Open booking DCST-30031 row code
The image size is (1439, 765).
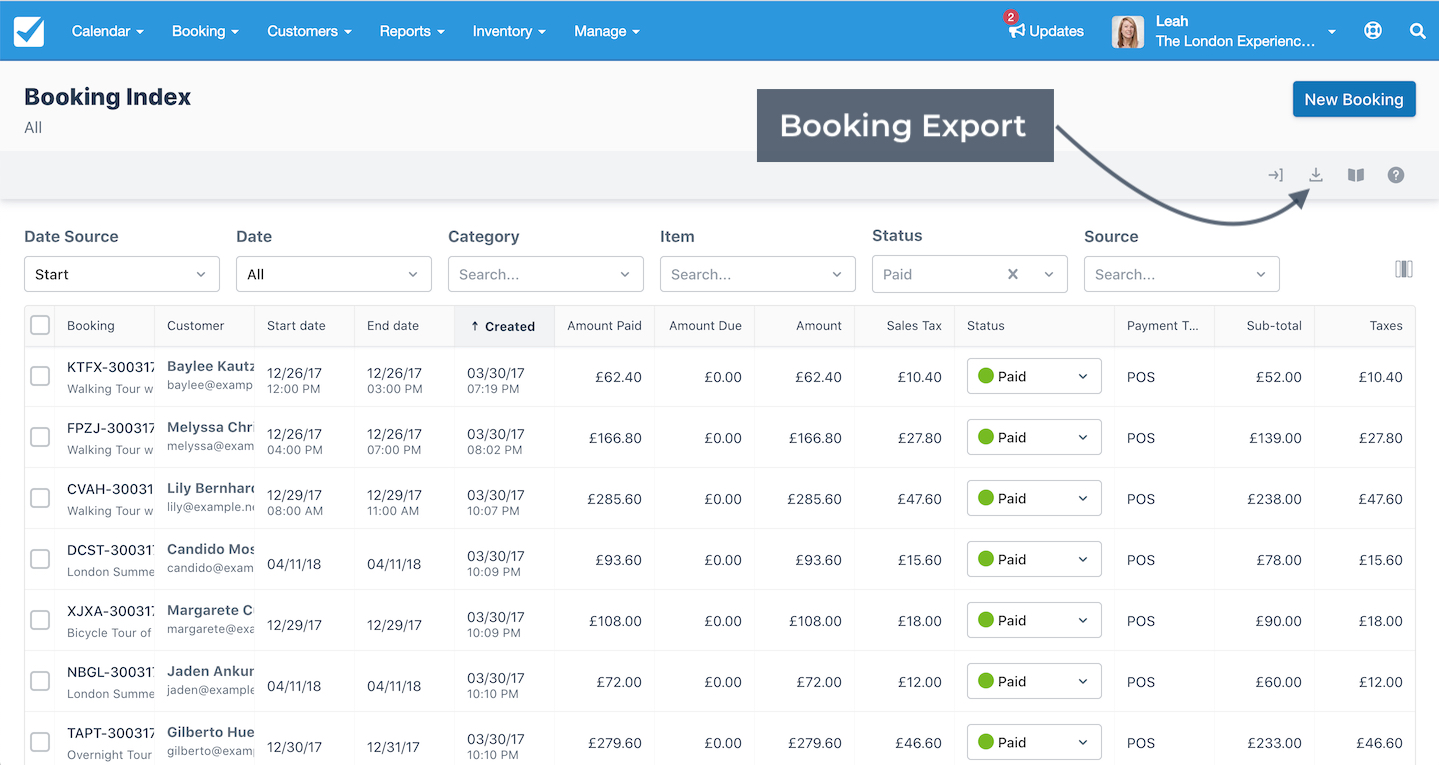[x=111, y=549]
